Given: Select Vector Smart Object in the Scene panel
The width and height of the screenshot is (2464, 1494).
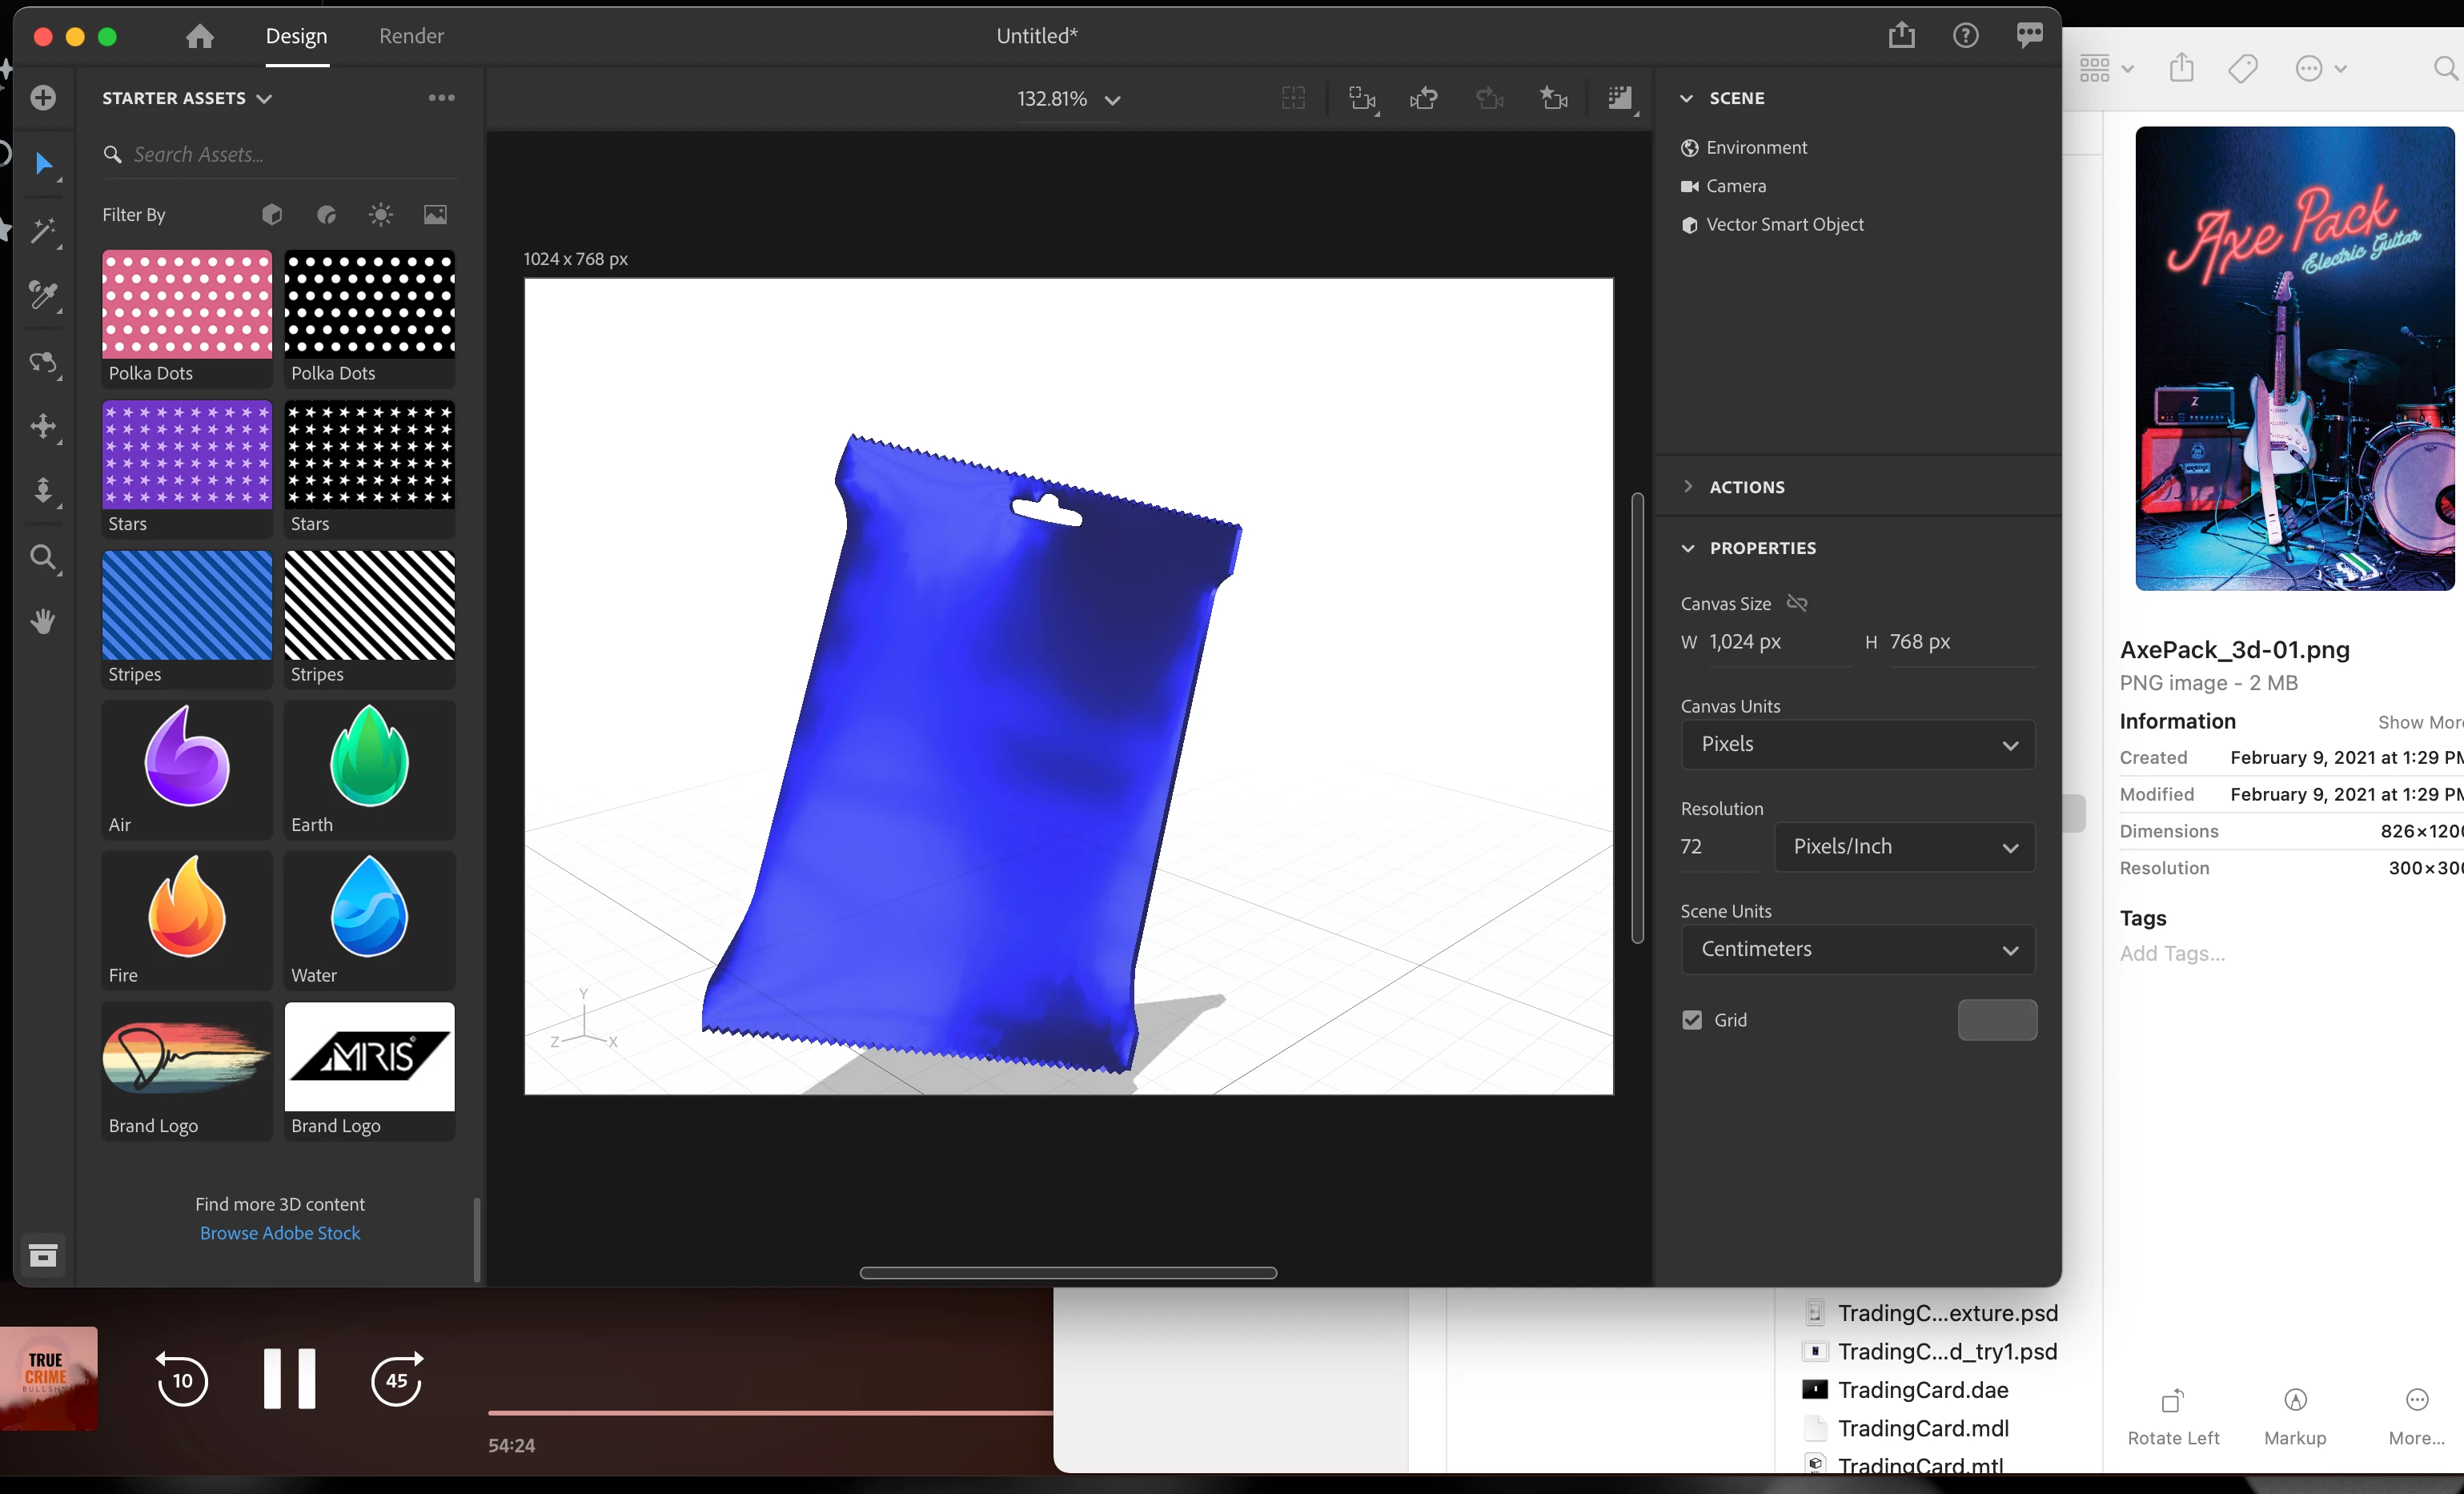Looking at the screenshot, I should tap(1784, 225).
